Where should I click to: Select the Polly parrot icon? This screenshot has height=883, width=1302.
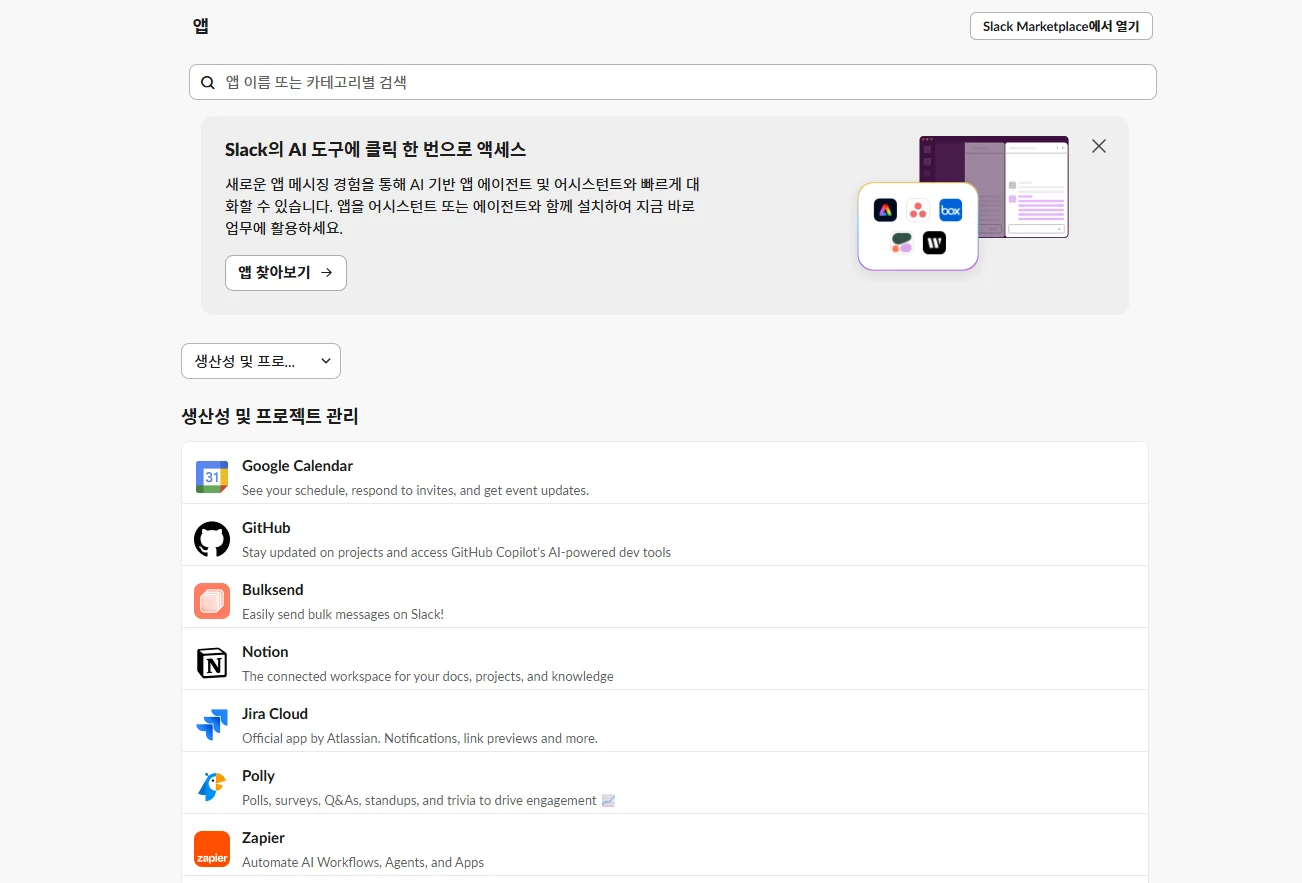212,787
